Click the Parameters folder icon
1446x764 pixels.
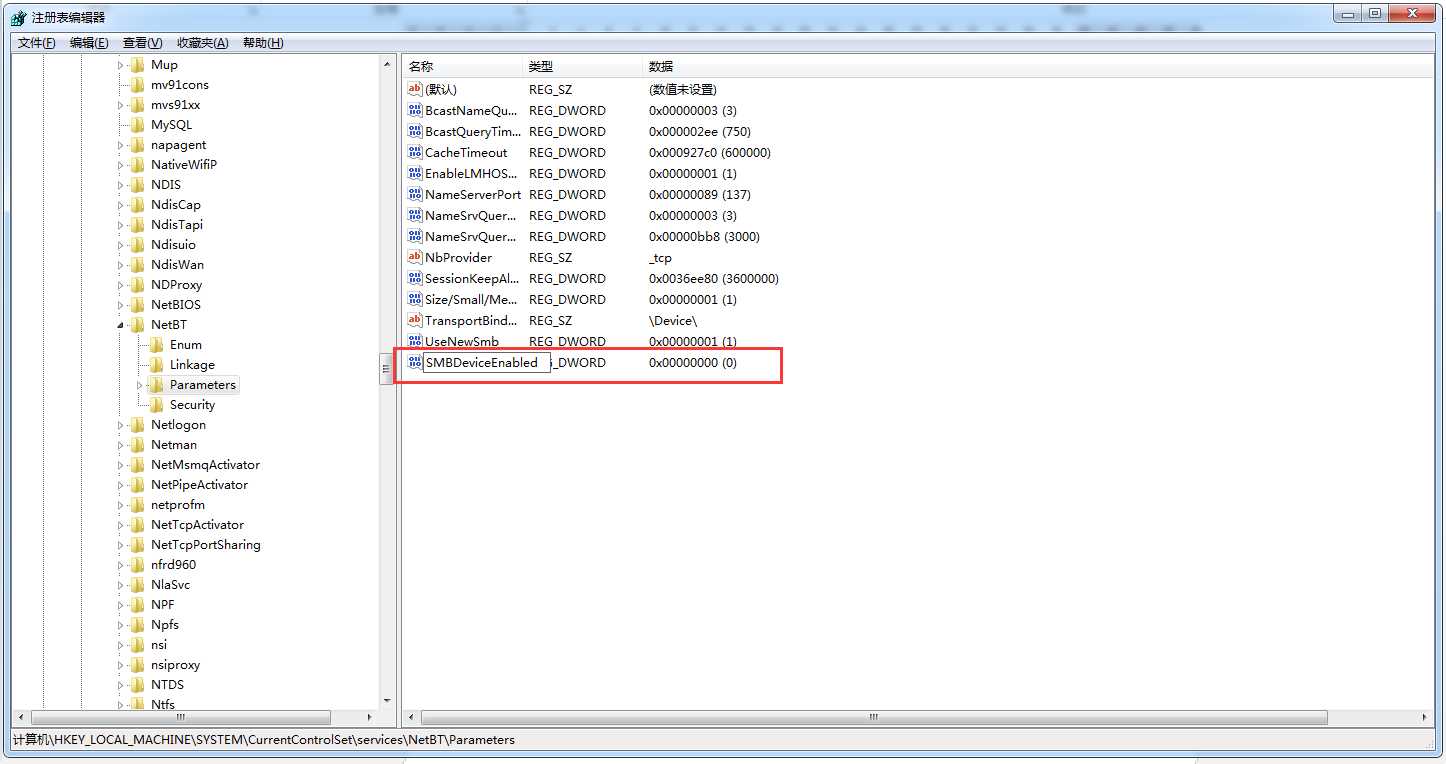[x=156, y=385]
